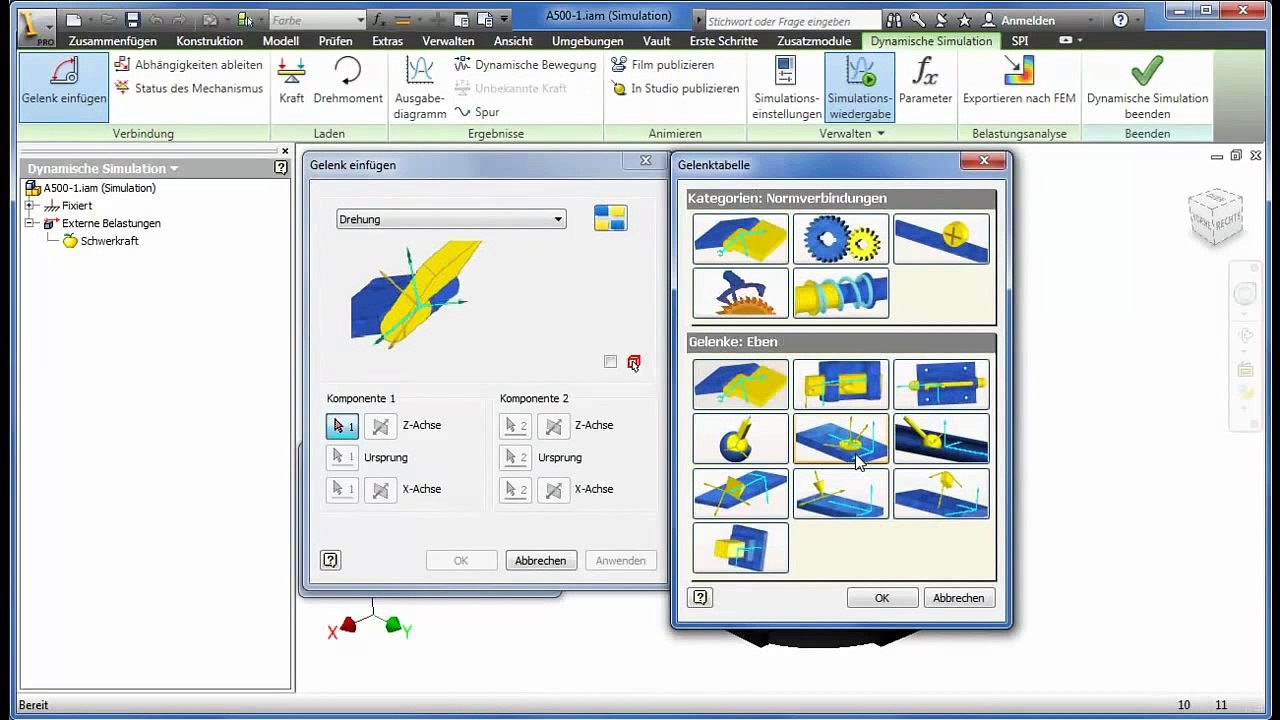1280x720 pixels.
Task: Click the search keyword input field
Action: [793, 21]
